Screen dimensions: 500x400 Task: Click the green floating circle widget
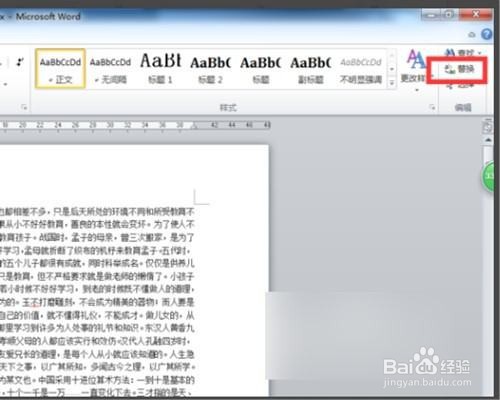(x=488, y=176)
